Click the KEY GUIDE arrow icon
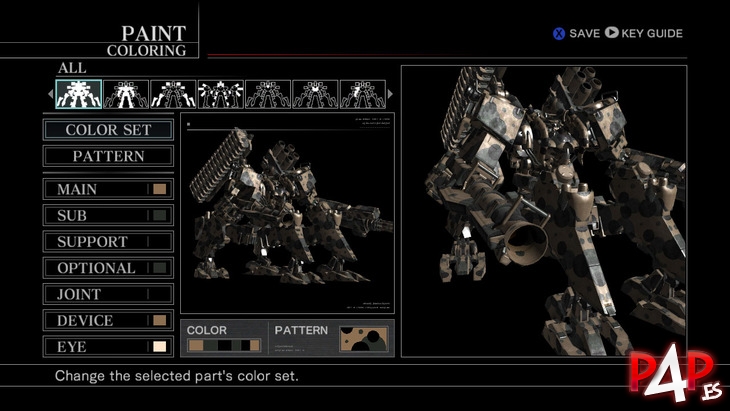 pos(612,33)
